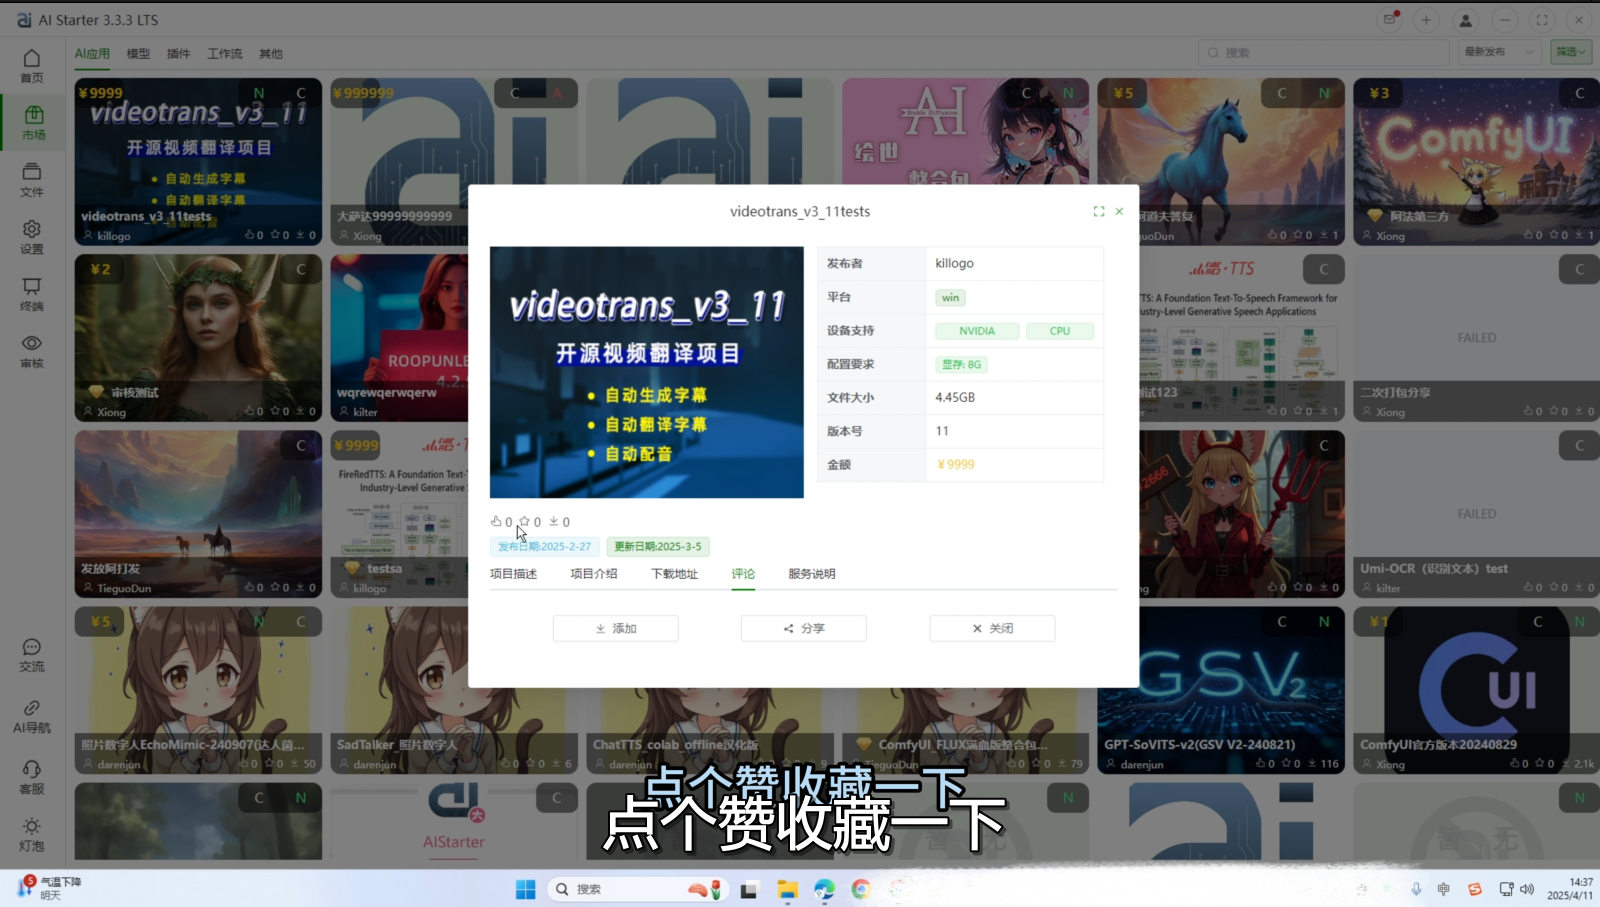
Task: Open the mail notifications icon
Action: [1389, 19]
